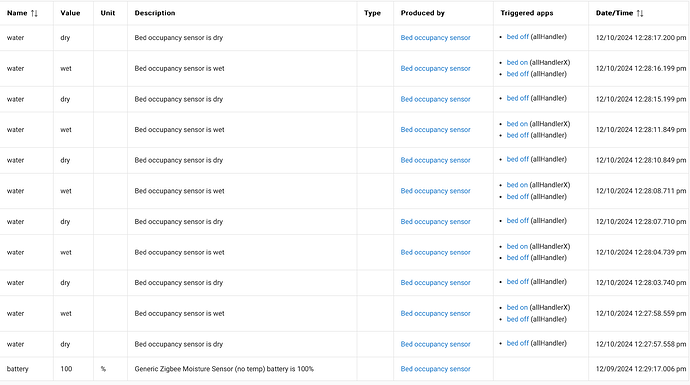The width and height of the screenshot is (690, 385).
Task: Click the Value column header
Action: pyautogui.click(x=70, y=13)
